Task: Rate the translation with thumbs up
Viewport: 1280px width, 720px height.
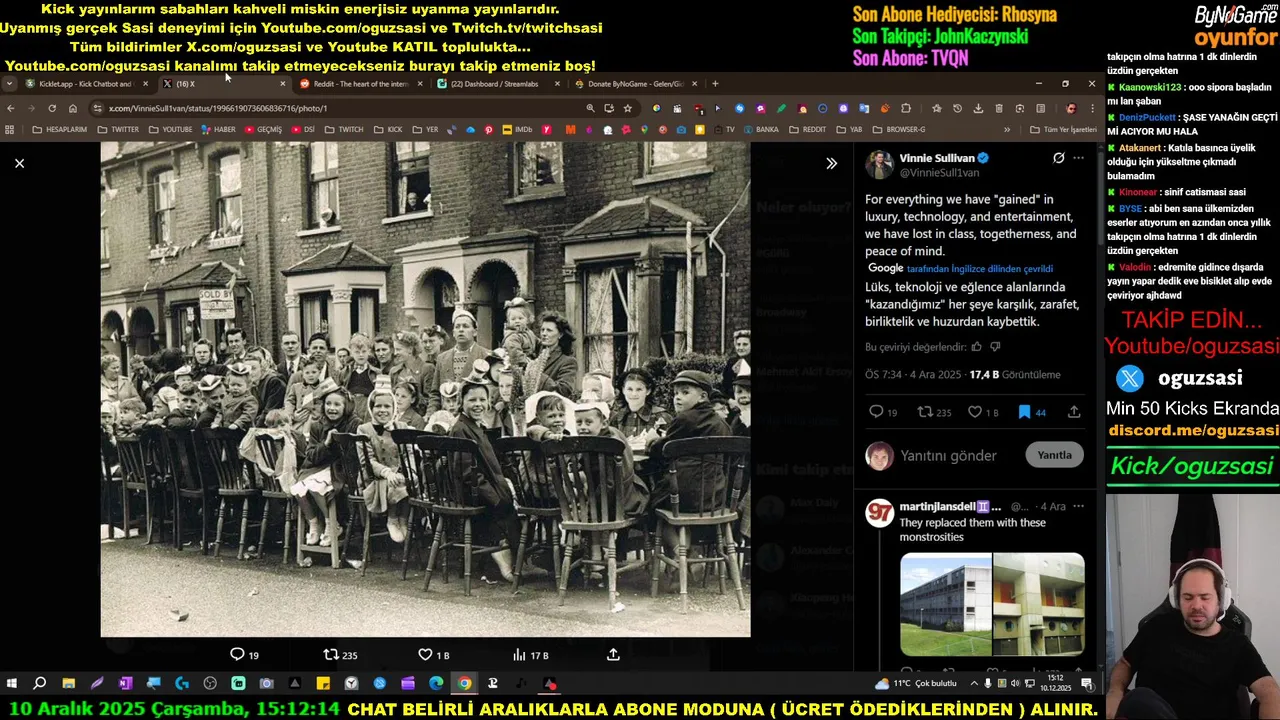Action: [x=977, y=347]
